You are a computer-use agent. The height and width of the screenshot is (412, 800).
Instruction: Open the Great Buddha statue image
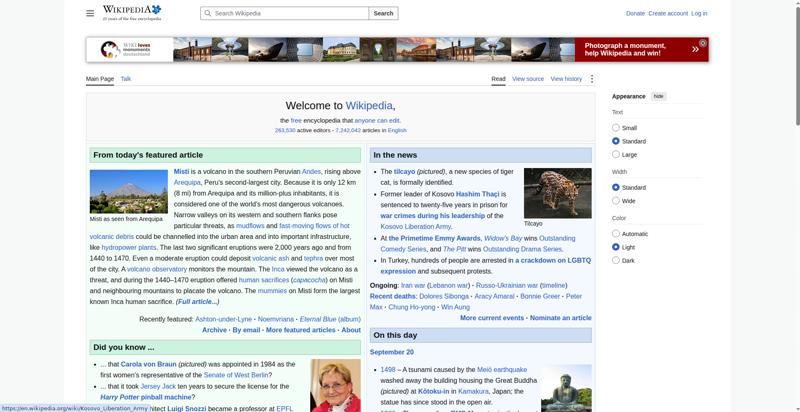[x=566, y=388]
